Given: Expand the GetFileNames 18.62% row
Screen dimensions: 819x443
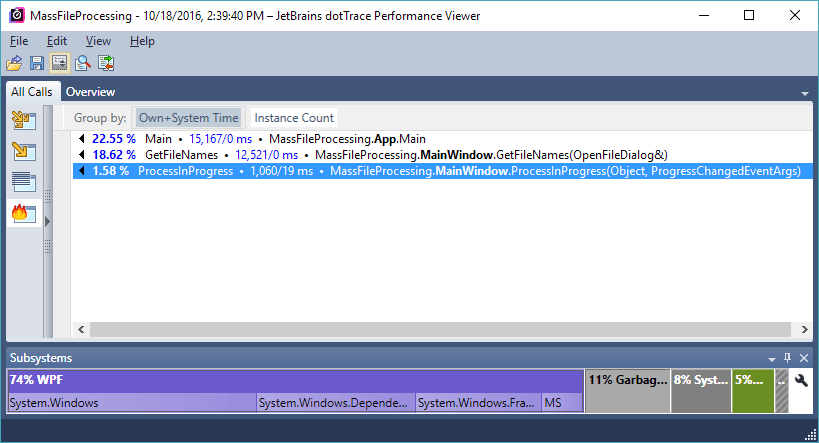Looking at the screenshot, I should (x=81, y=155).
